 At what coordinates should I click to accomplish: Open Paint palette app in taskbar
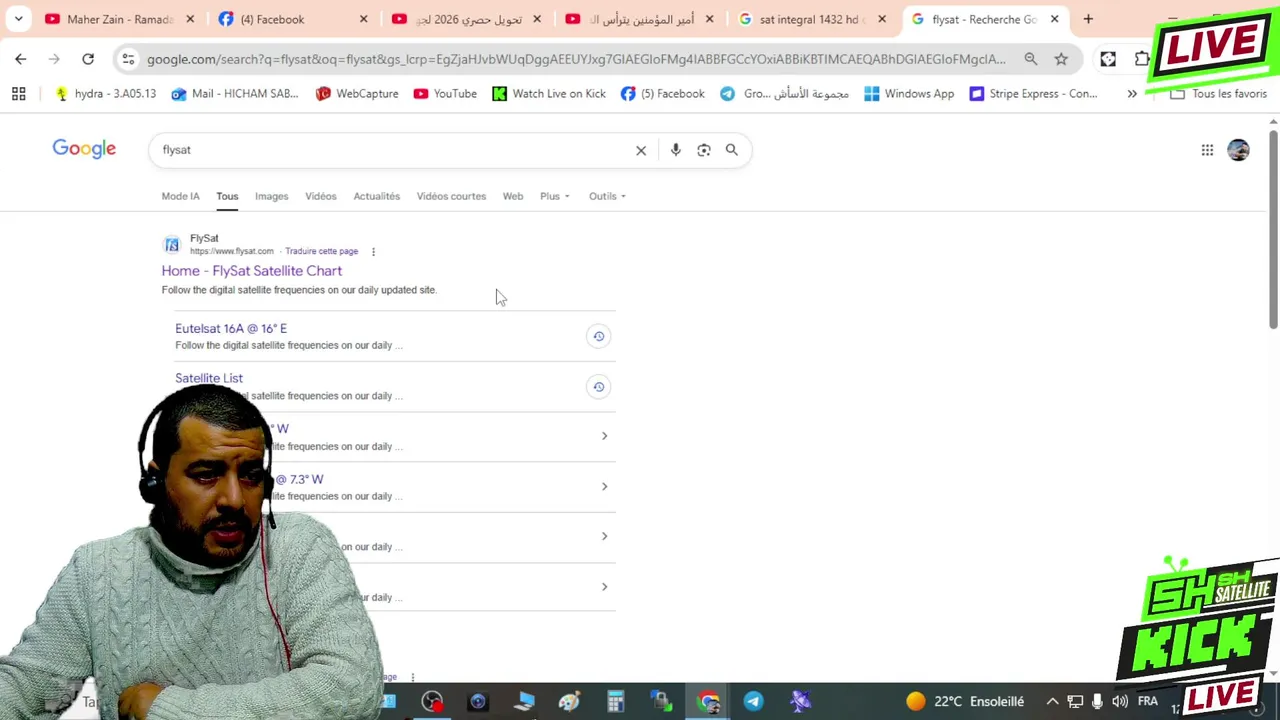point(569,702)
